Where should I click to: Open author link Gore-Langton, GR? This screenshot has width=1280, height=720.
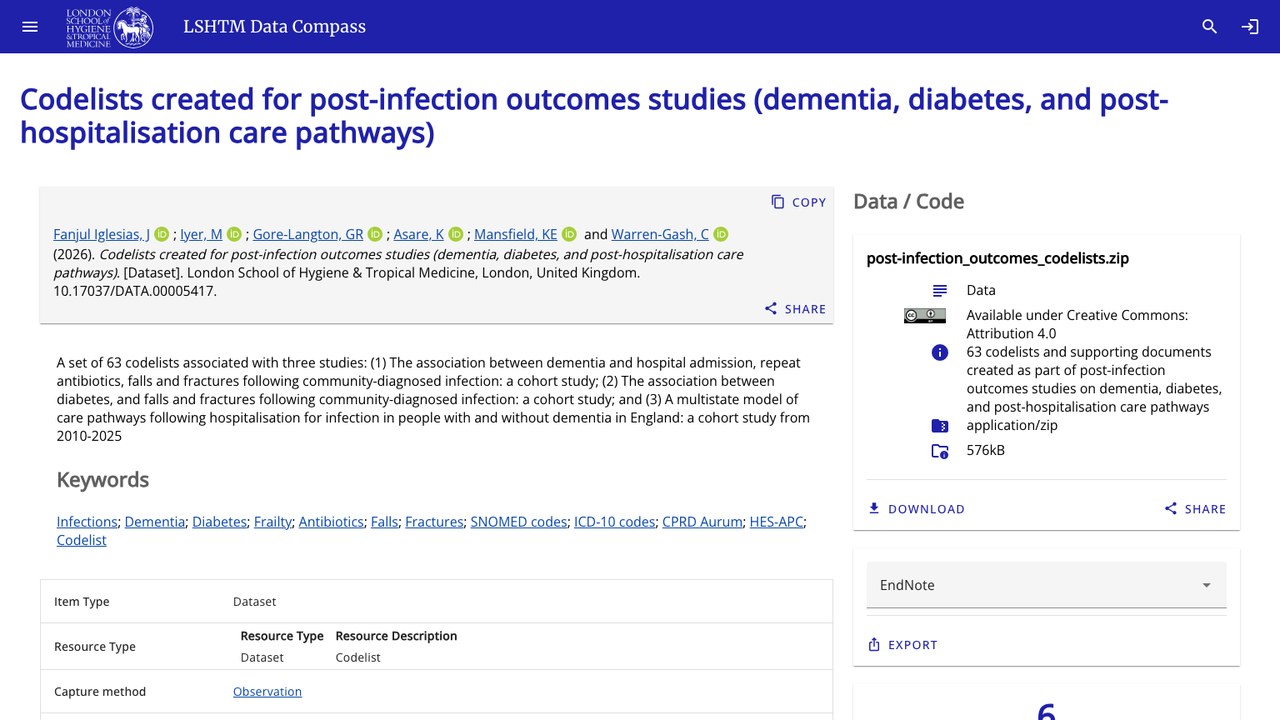(308, 234)
